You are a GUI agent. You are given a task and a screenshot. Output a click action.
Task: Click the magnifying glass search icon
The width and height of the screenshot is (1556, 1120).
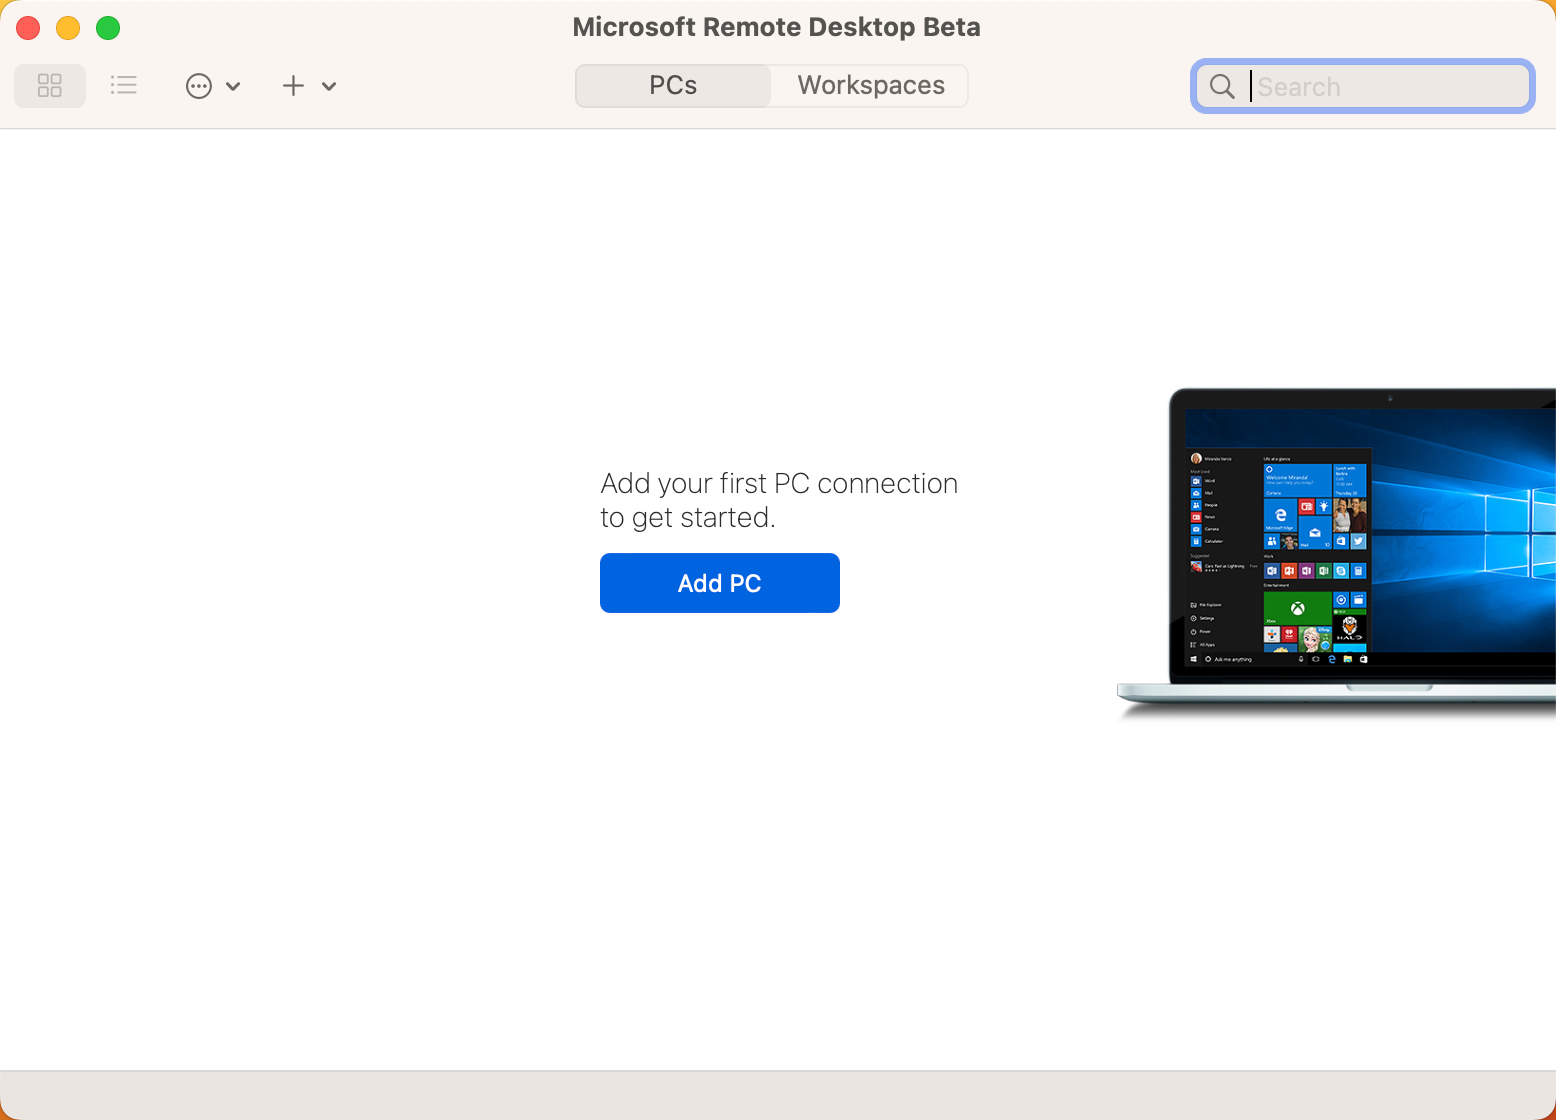tap(1222, 86)
